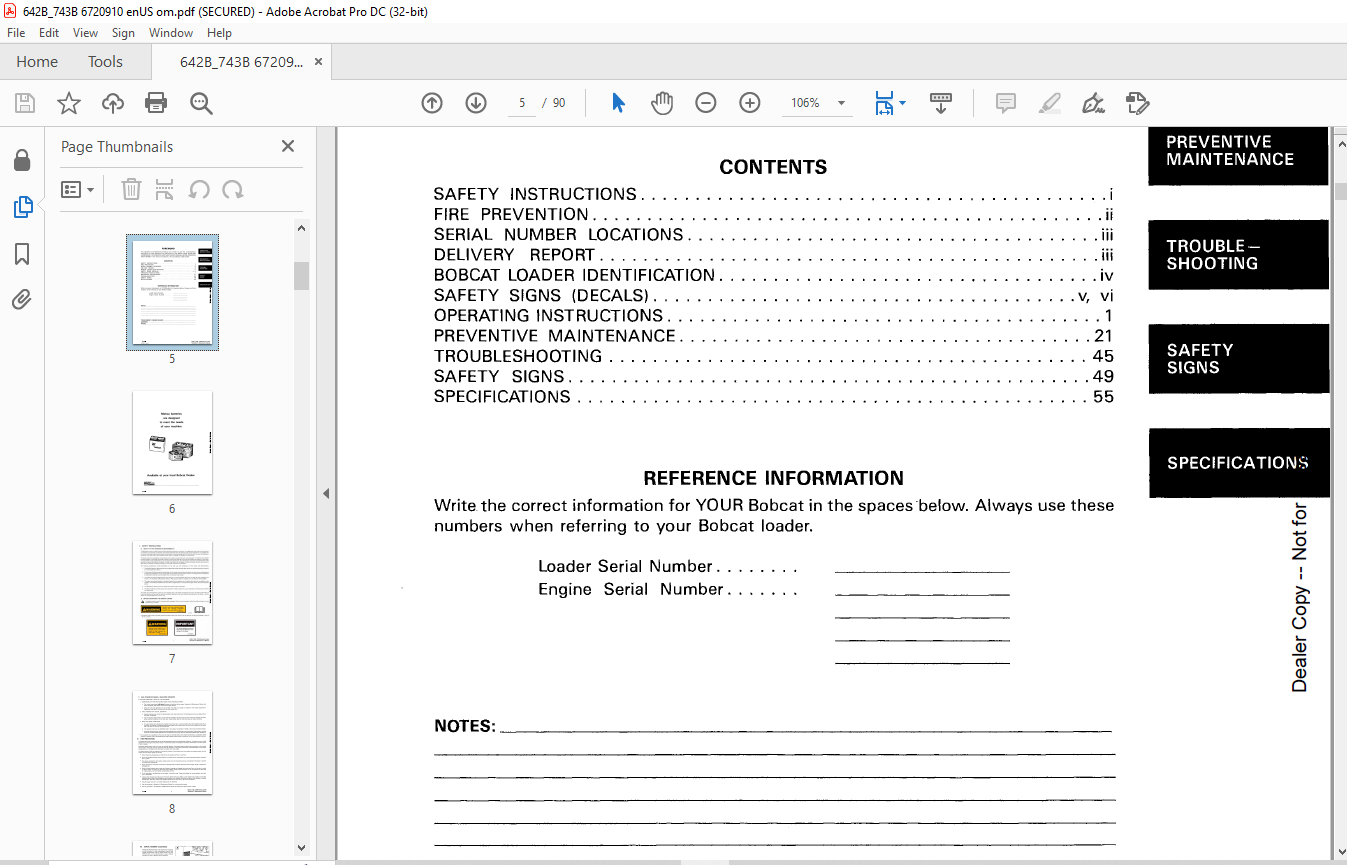Click thumbnails panel scroll down arrow
The width and height of the screenshot is (1347, 865).
coord(301,848)
